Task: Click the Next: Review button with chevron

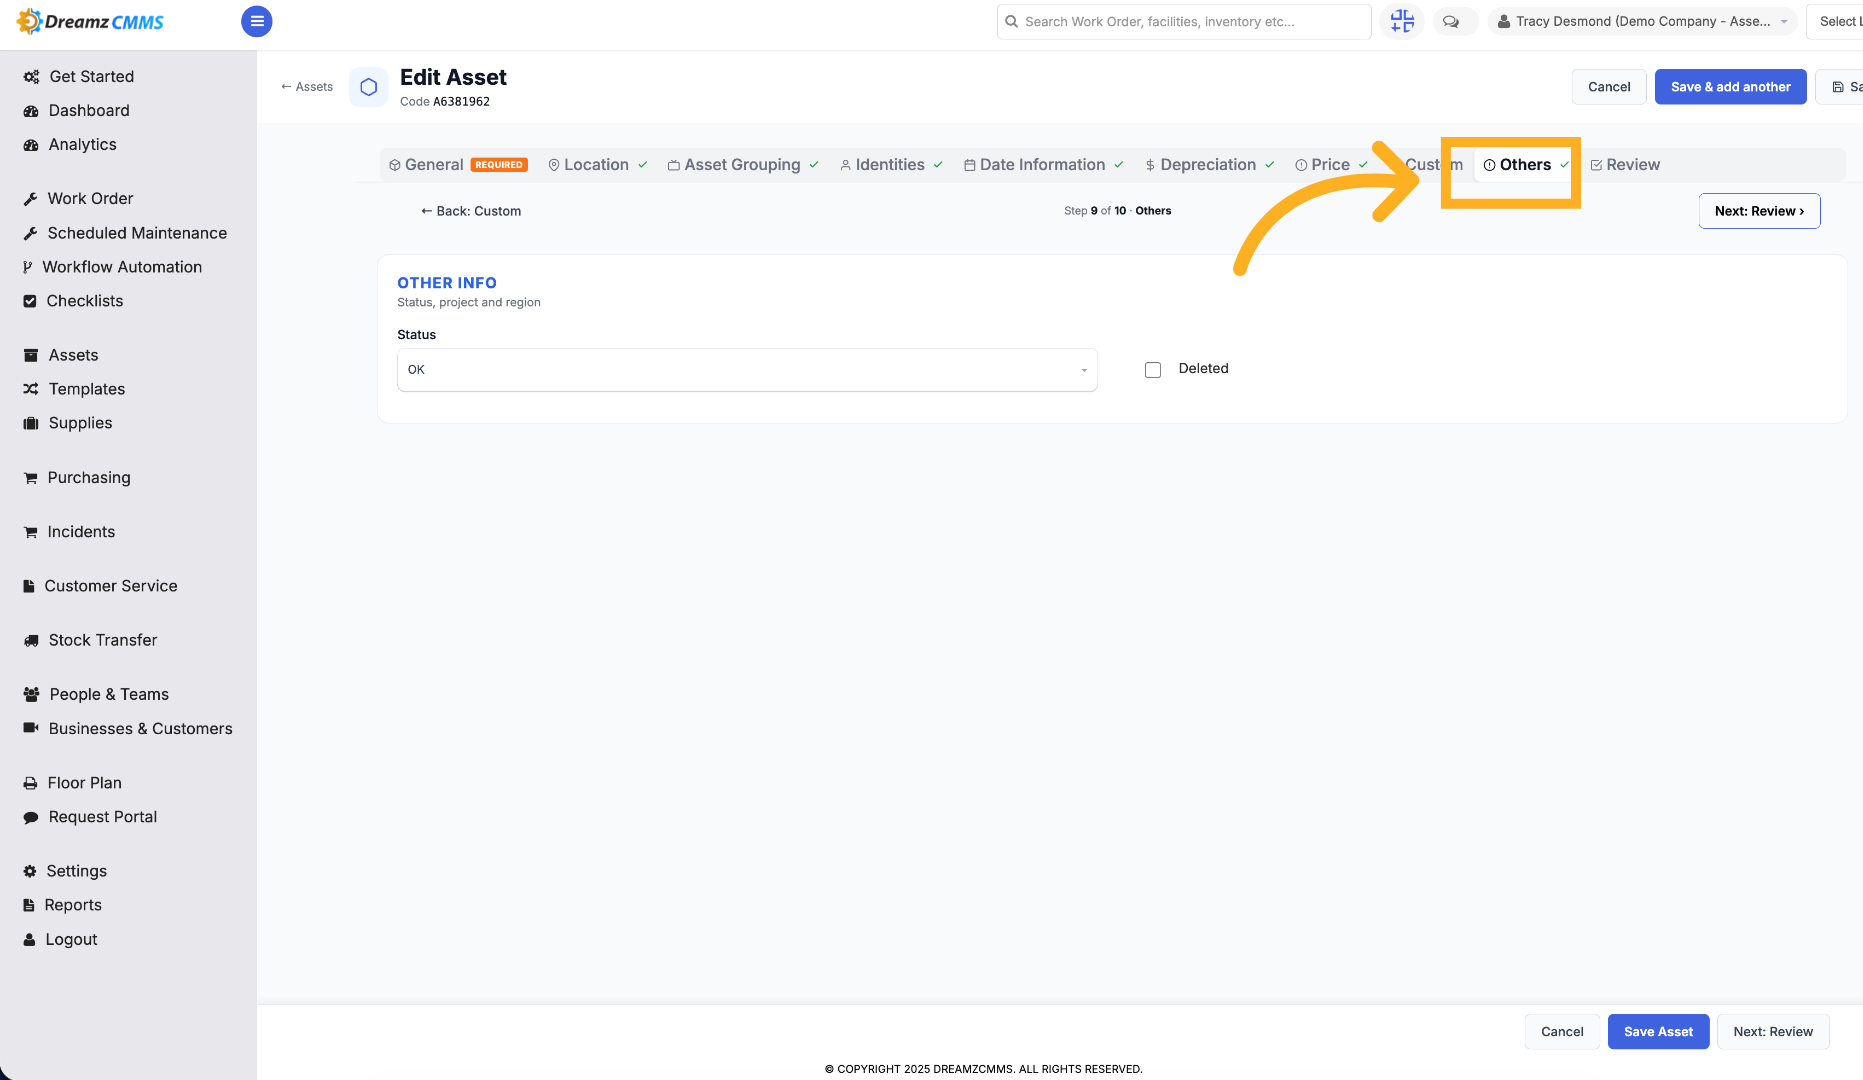Action: tap(1759, 211)
